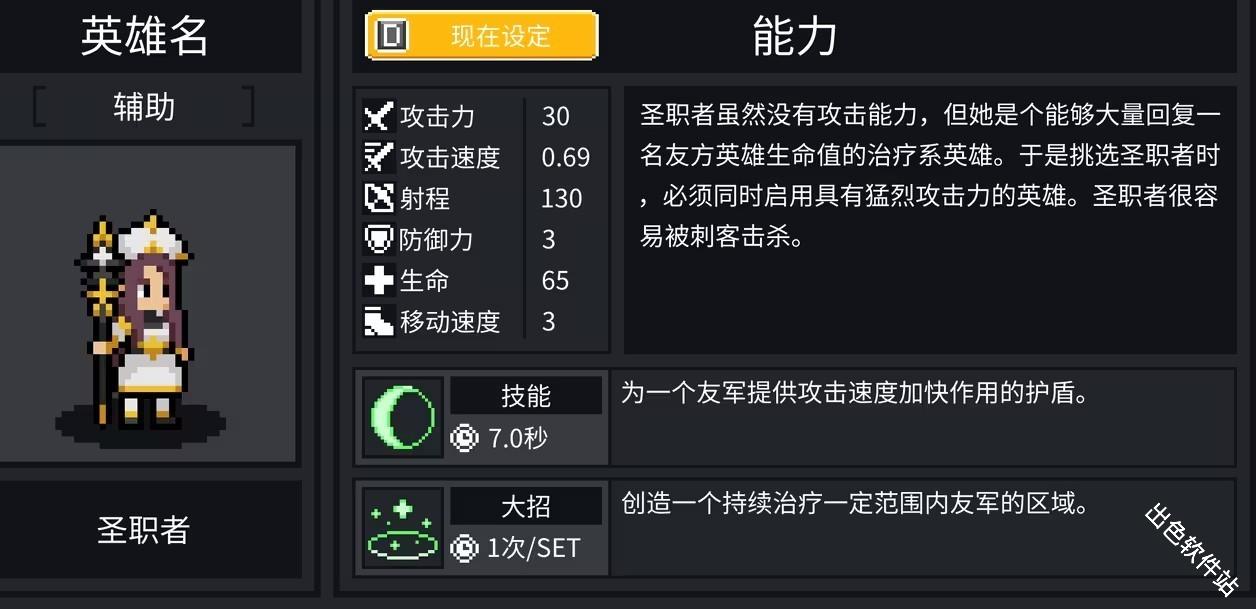The height and width of the screenshot is (609, 1256).
Task: Toggle the 辅助 role selector
Action: 146,106
